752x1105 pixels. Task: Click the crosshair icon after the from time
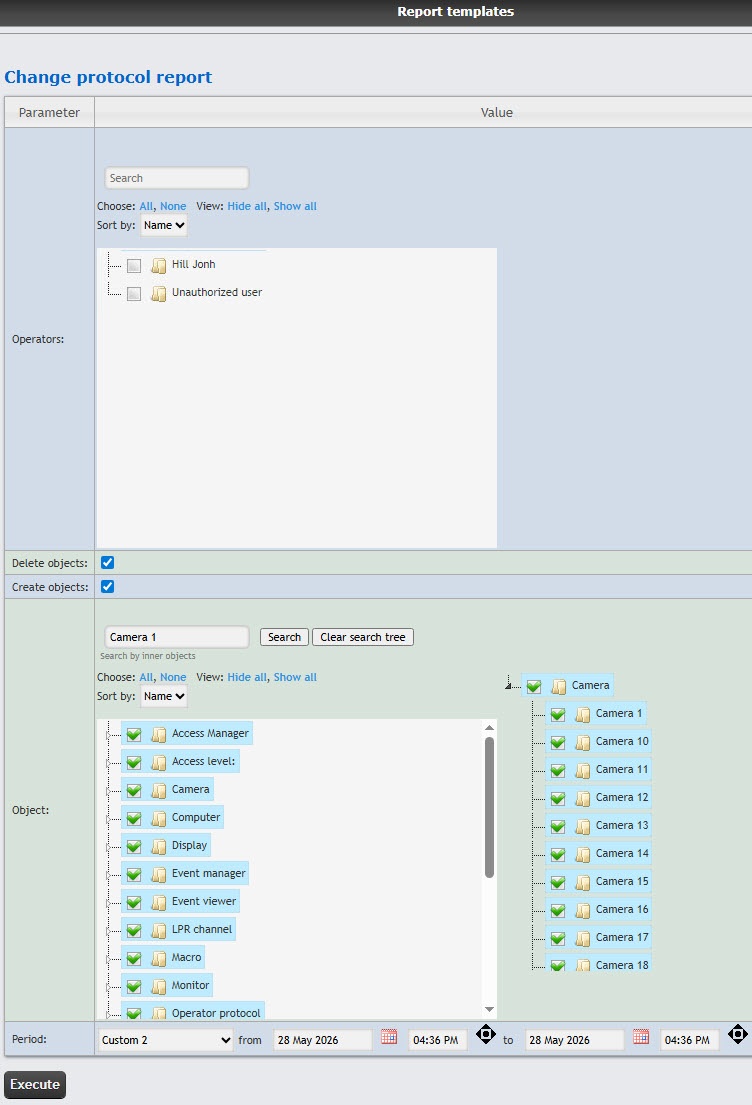[486, 1035]
